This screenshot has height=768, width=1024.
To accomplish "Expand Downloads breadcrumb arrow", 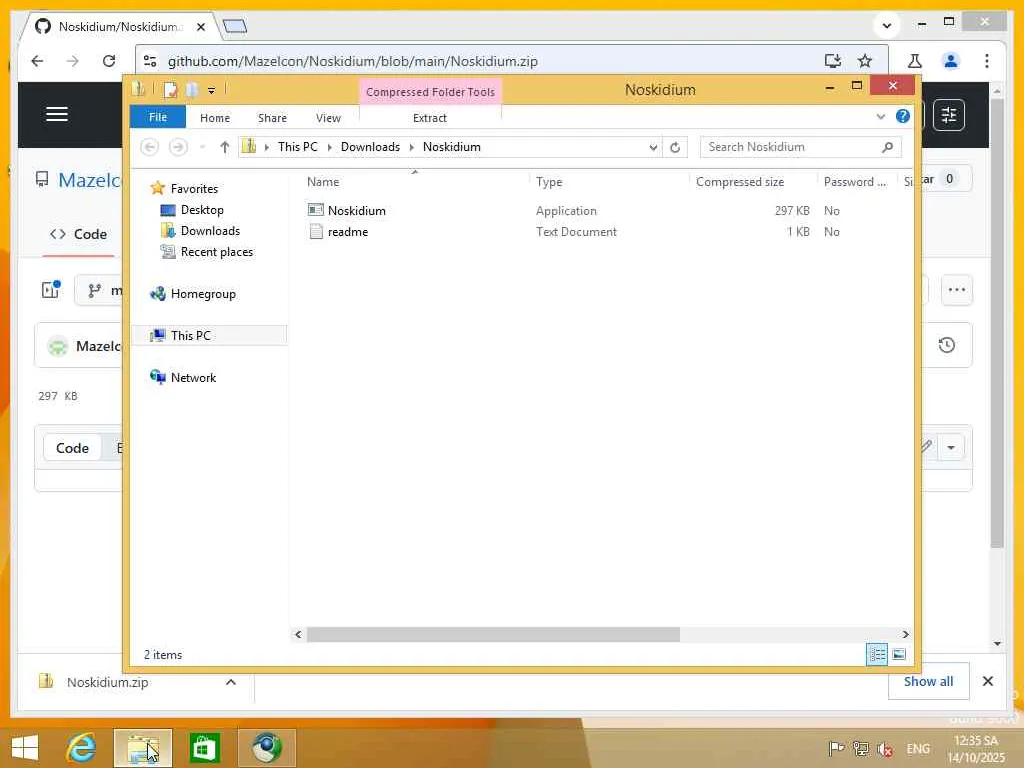I will pyautogui.click(x=411, y=148).
